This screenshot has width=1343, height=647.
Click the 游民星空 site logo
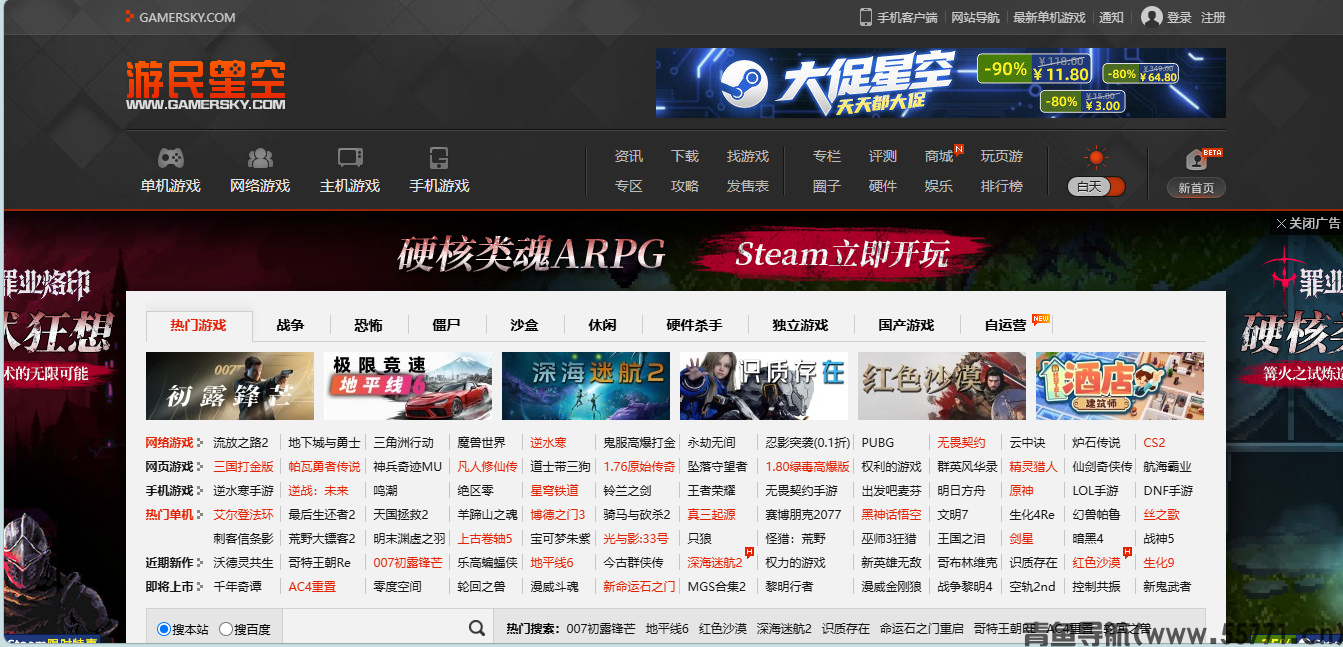[206, 85]
